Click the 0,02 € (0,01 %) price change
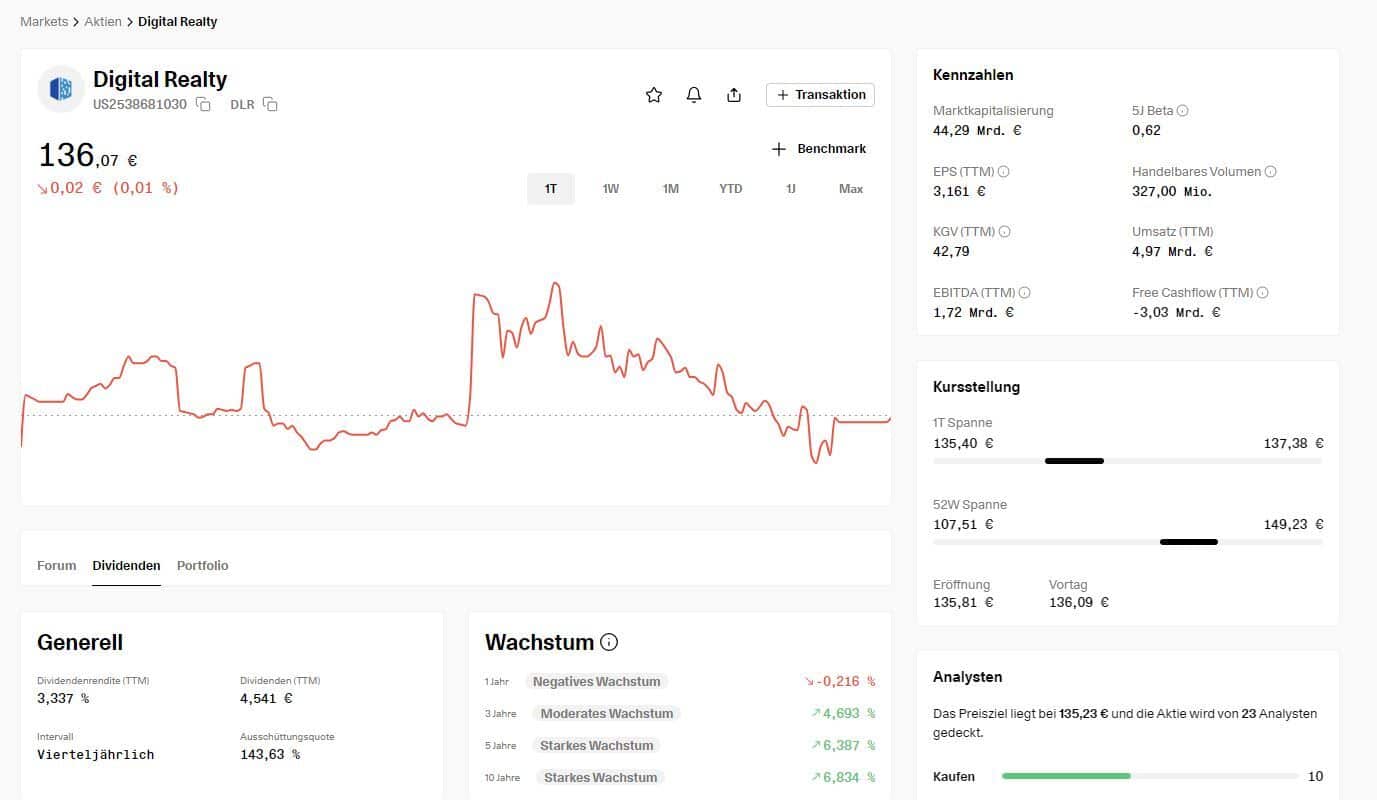This screenshot has height=800, width=1377. (108, 188)
